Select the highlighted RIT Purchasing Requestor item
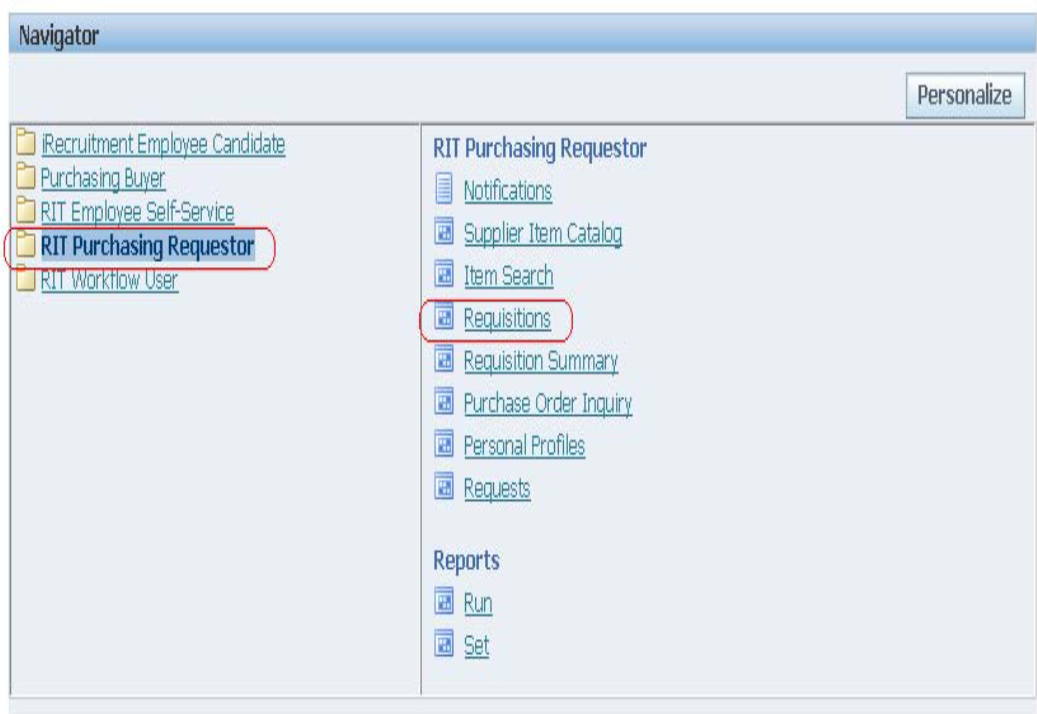Viewport: 1037px width, 714px height. coord(147,246)
